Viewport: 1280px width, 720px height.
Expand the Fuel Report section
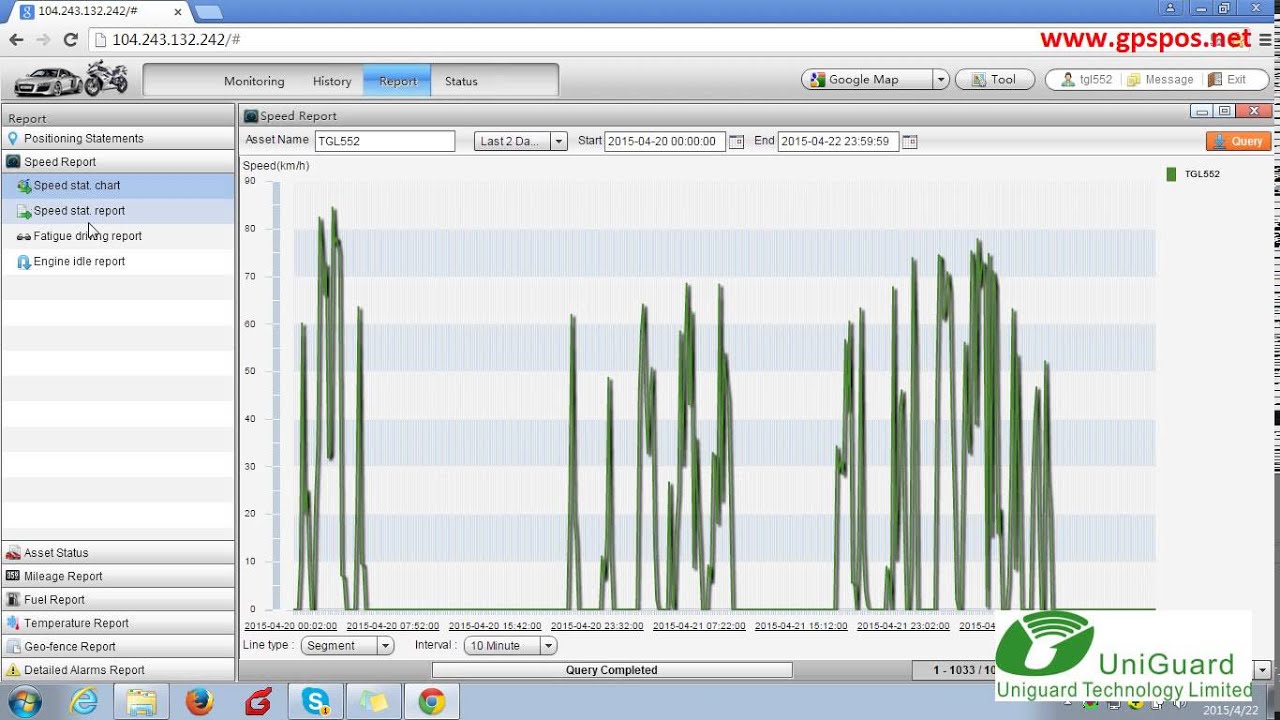pos(118,599)
